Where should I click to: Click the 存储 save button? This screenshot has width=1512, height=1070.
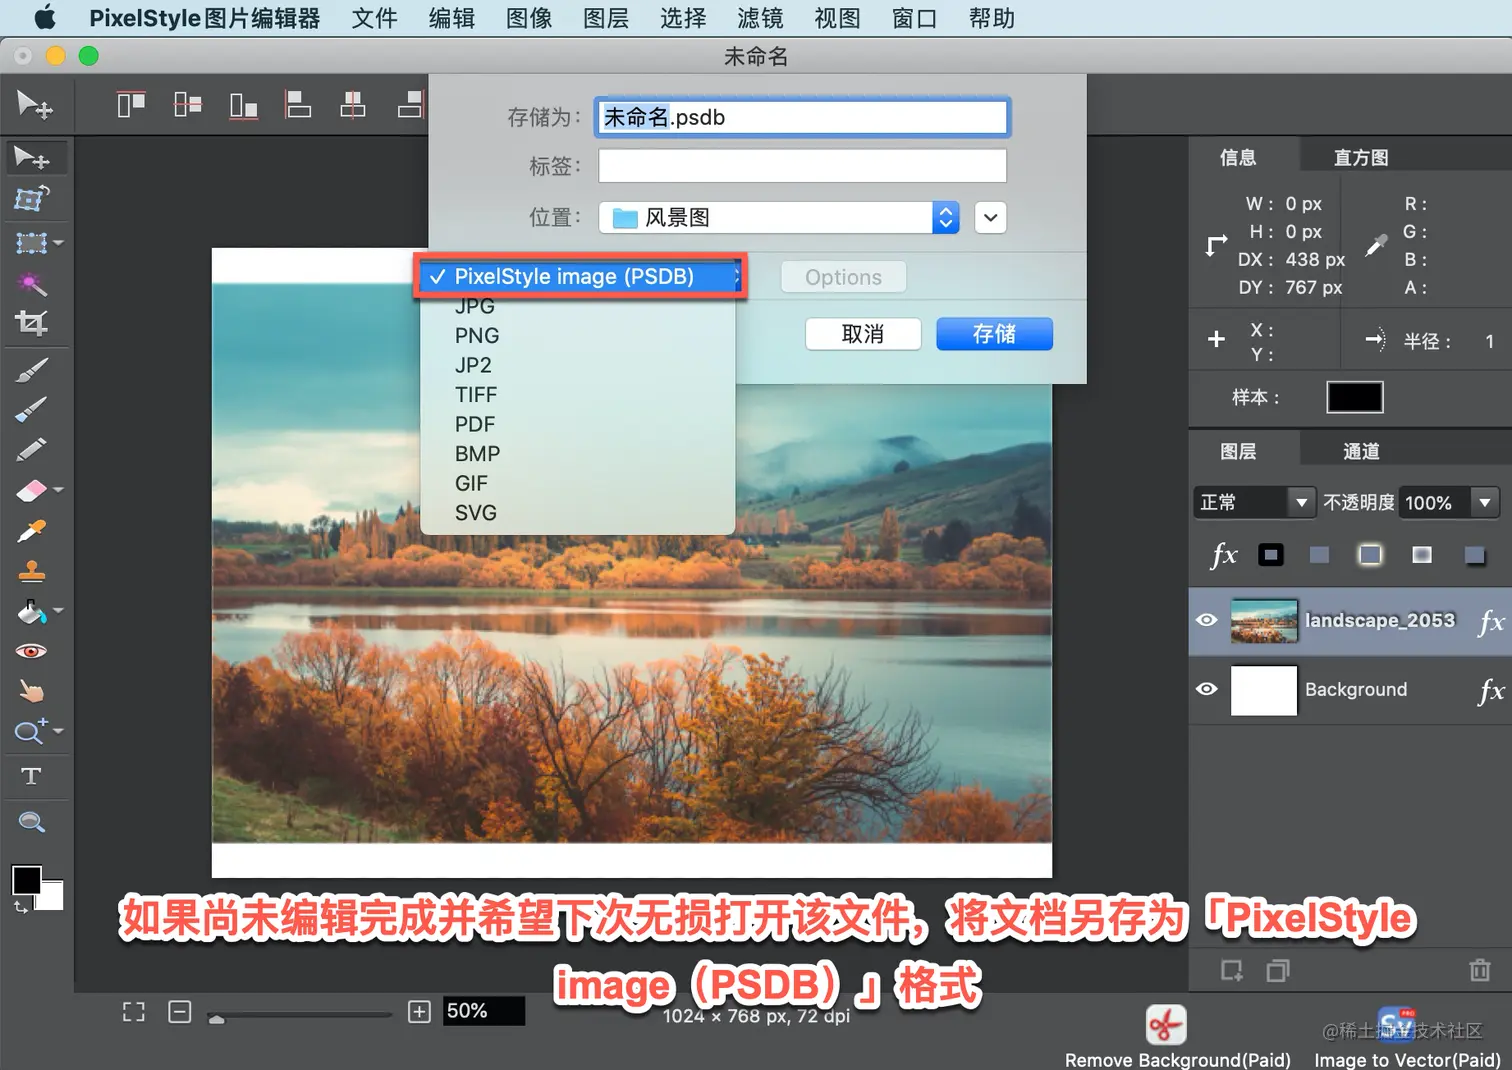[994, 334]
